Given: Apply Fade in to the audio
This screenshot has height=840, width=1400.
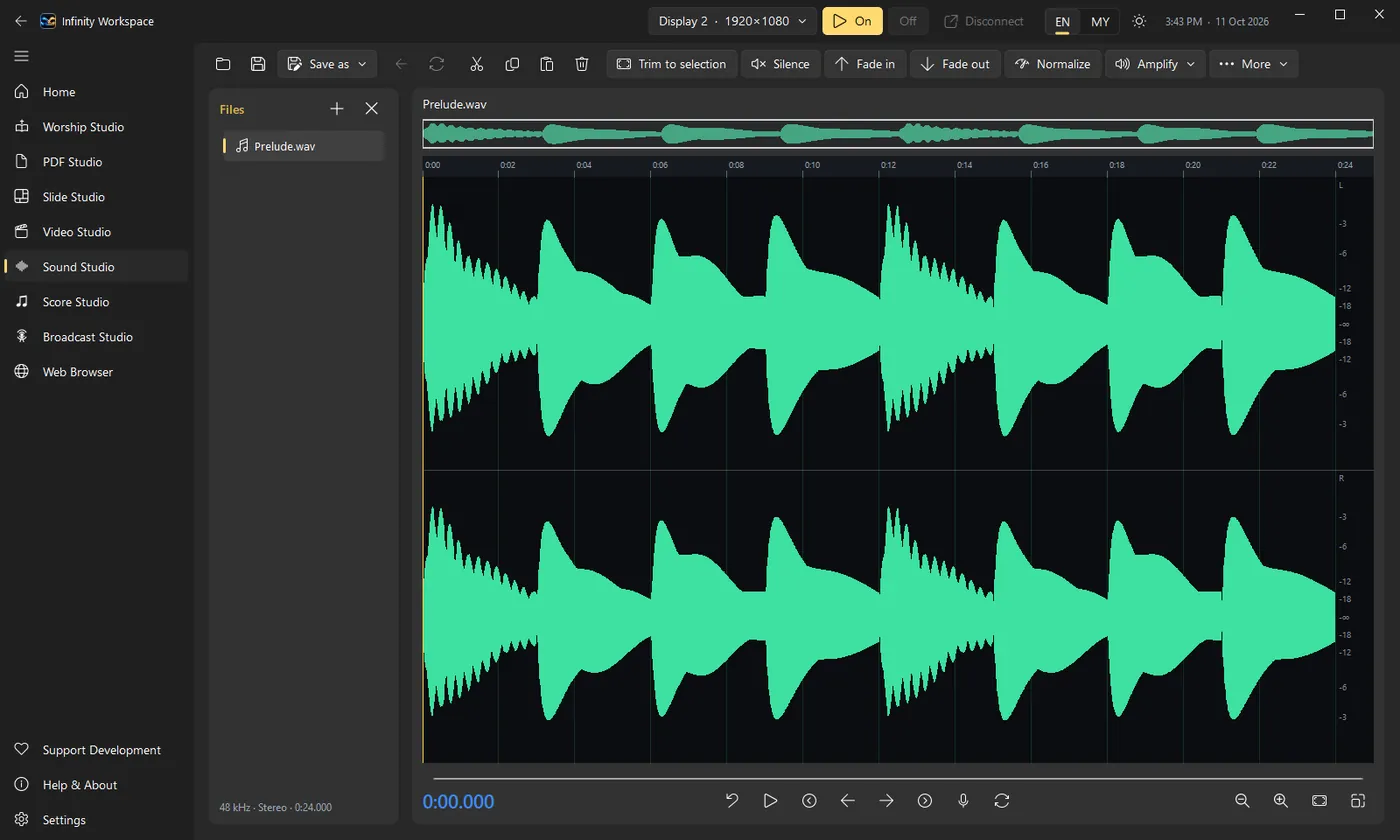Looking at the screenshot, I should pyautogui.click(x=865, y=64).
